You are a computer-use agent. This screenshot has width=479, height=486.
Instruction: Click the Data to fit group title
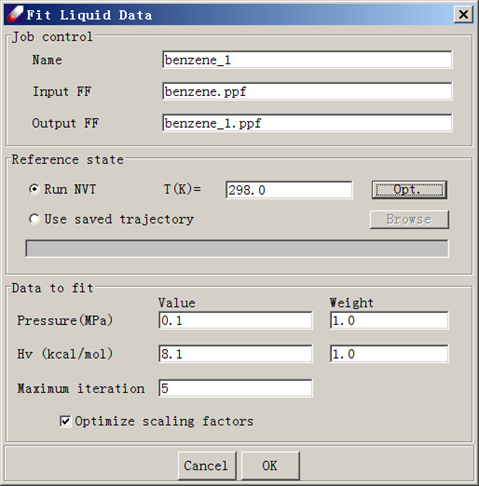point(52,288)
